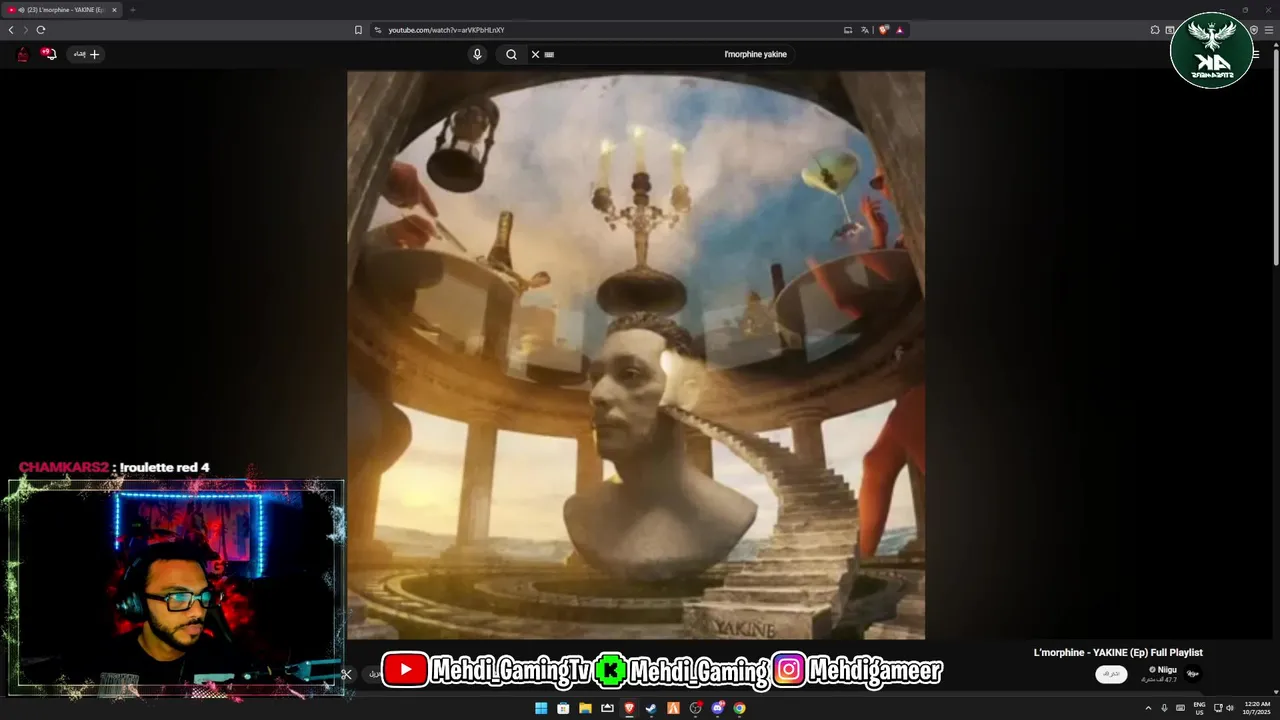Open volume control in system tray
Viewport: 1280px width, 720px height.
1230,708
